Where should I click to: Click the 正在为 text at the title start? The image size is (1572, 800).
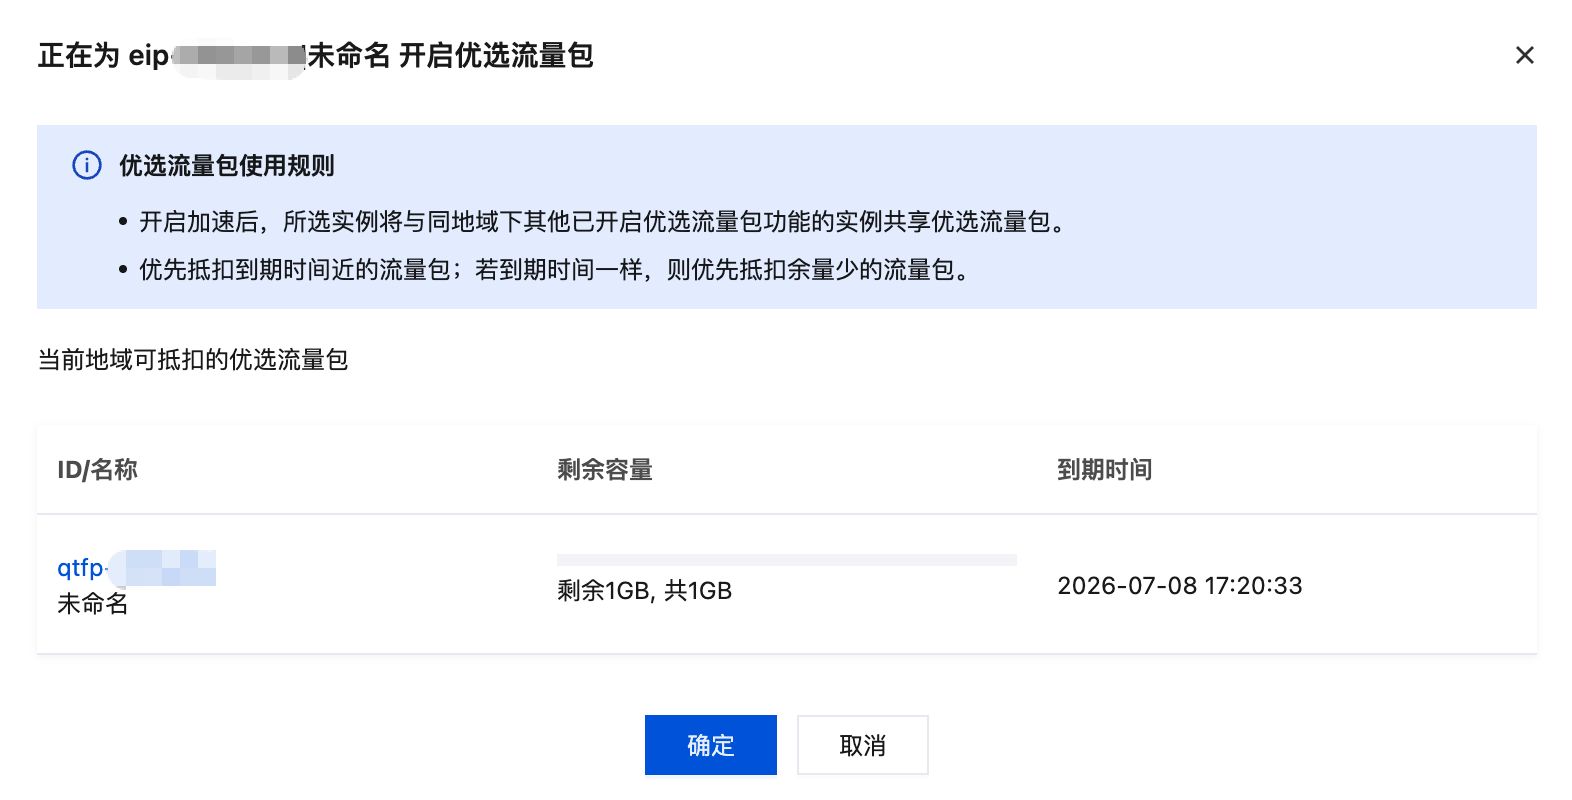pos(78,56)
